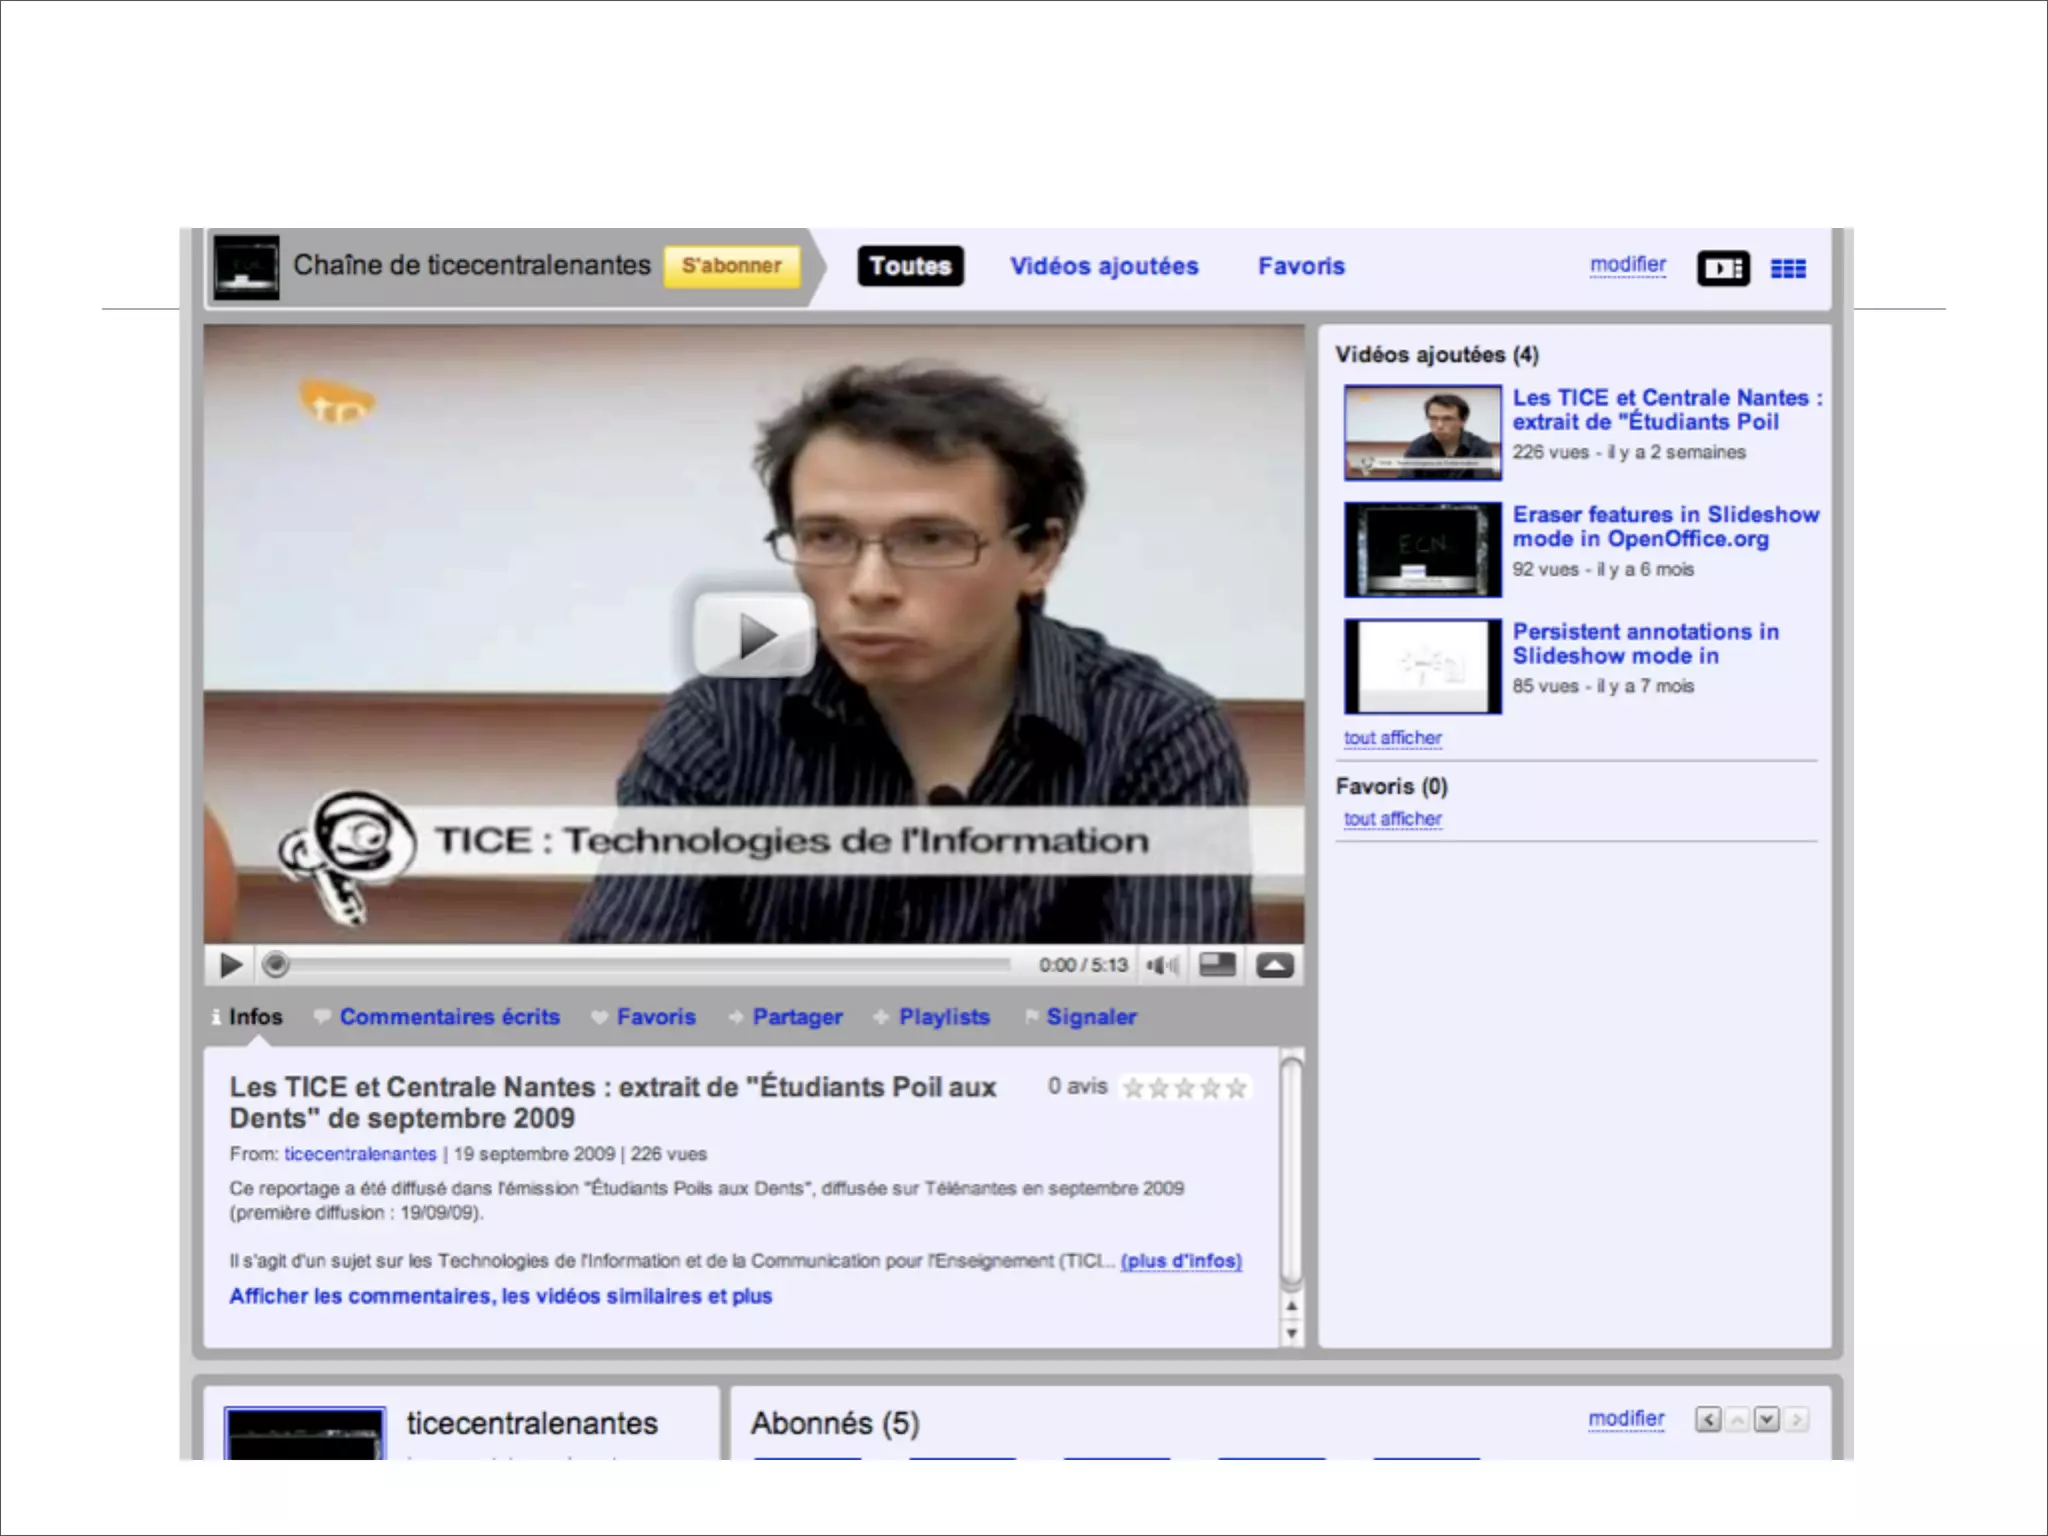Viewport: 2048px width, 1536px height.
Task: Rate the video using the star rating
Action: [x=1184, y=1088]
